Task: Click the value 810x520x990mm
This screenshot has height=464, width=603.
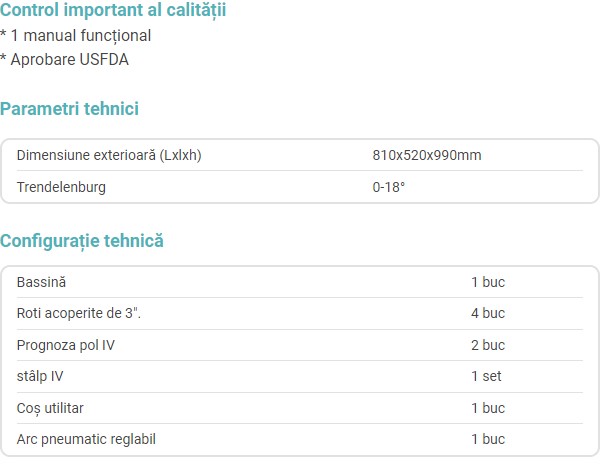Action: point(427,155)
